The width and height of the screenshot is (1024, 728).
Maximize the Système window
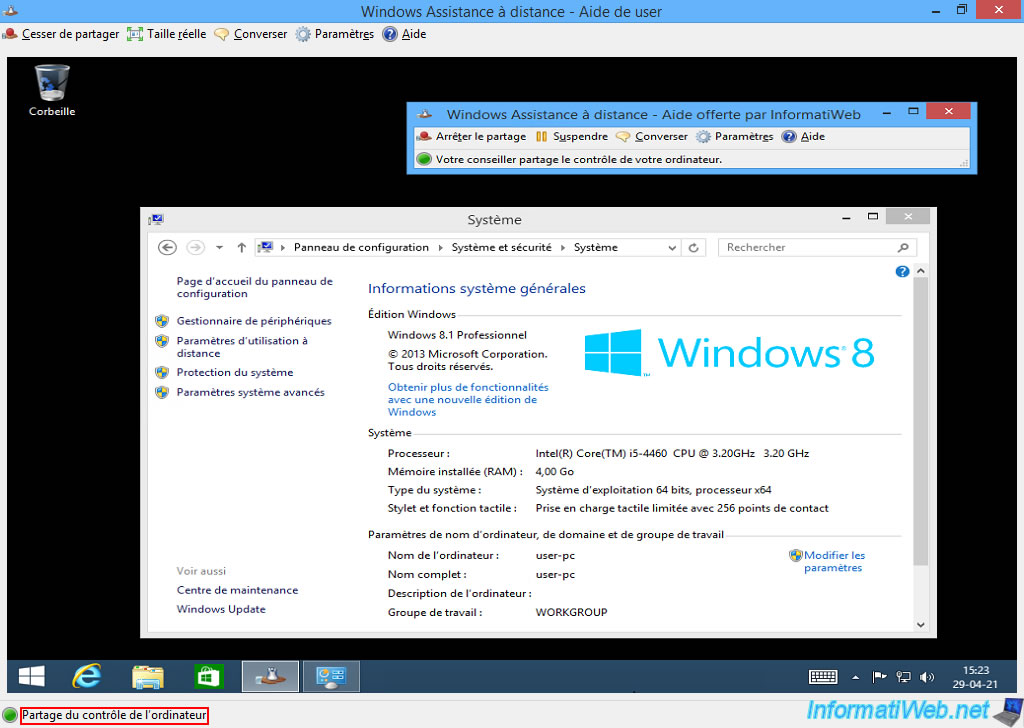[x=872, y=217]
